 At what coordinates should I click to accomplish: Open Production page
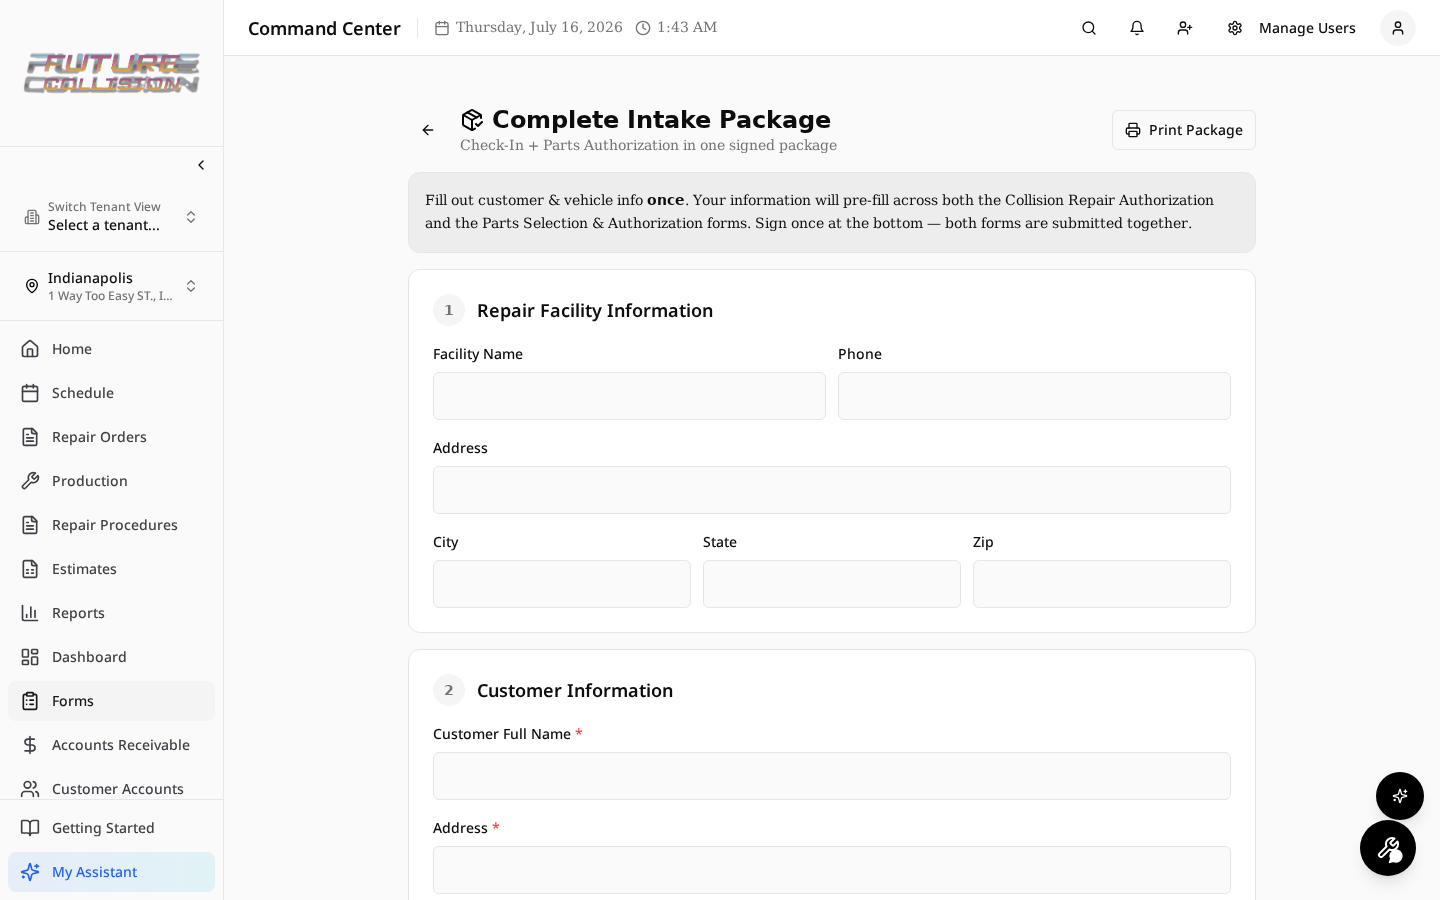(111, 481)
